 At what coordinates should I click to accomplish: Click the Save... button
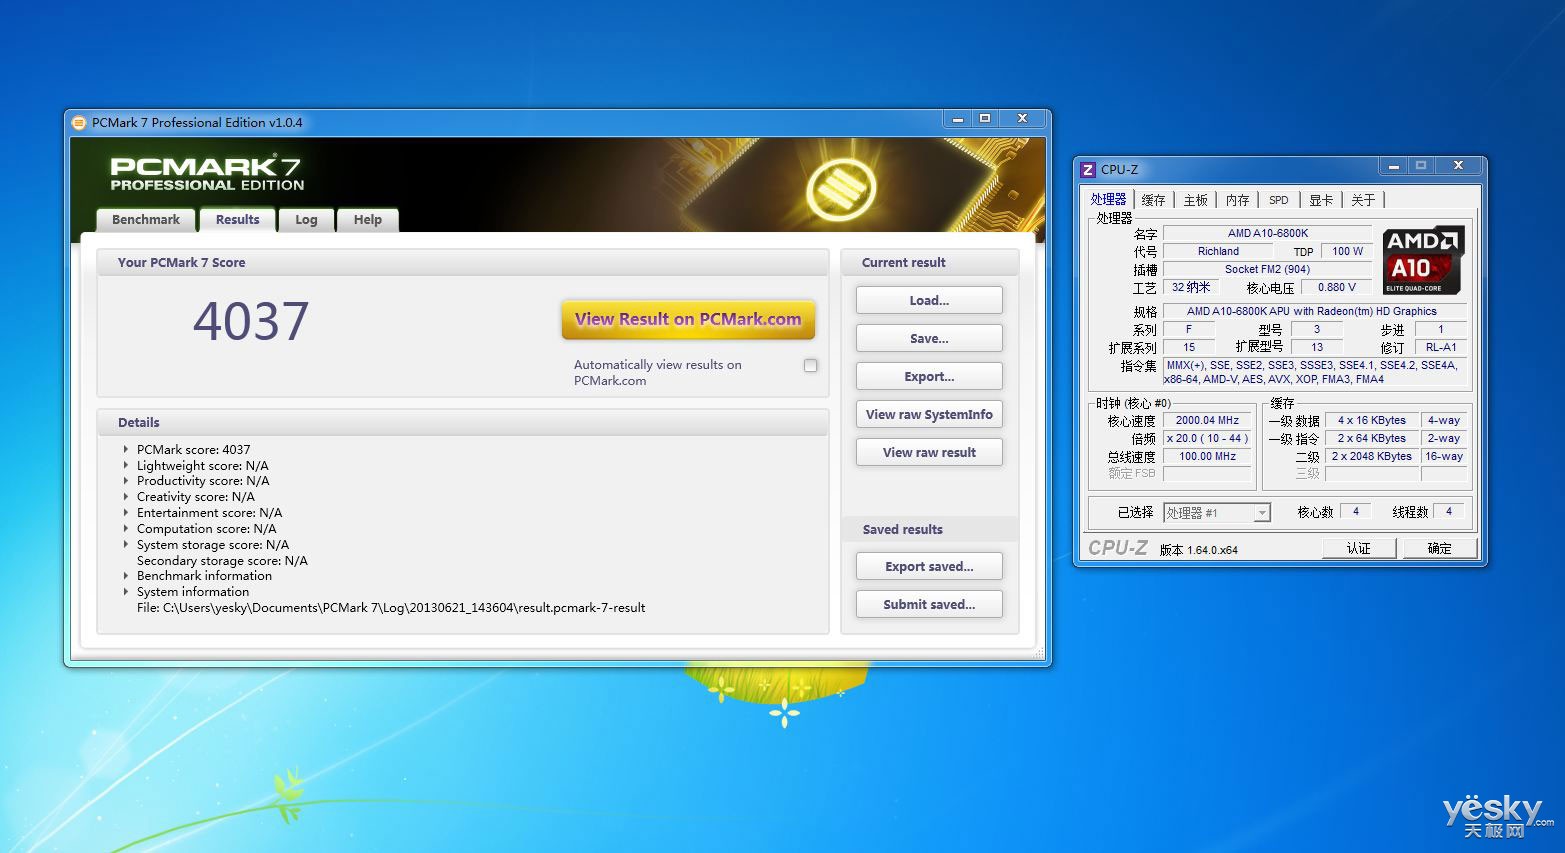tap(929, 338)
